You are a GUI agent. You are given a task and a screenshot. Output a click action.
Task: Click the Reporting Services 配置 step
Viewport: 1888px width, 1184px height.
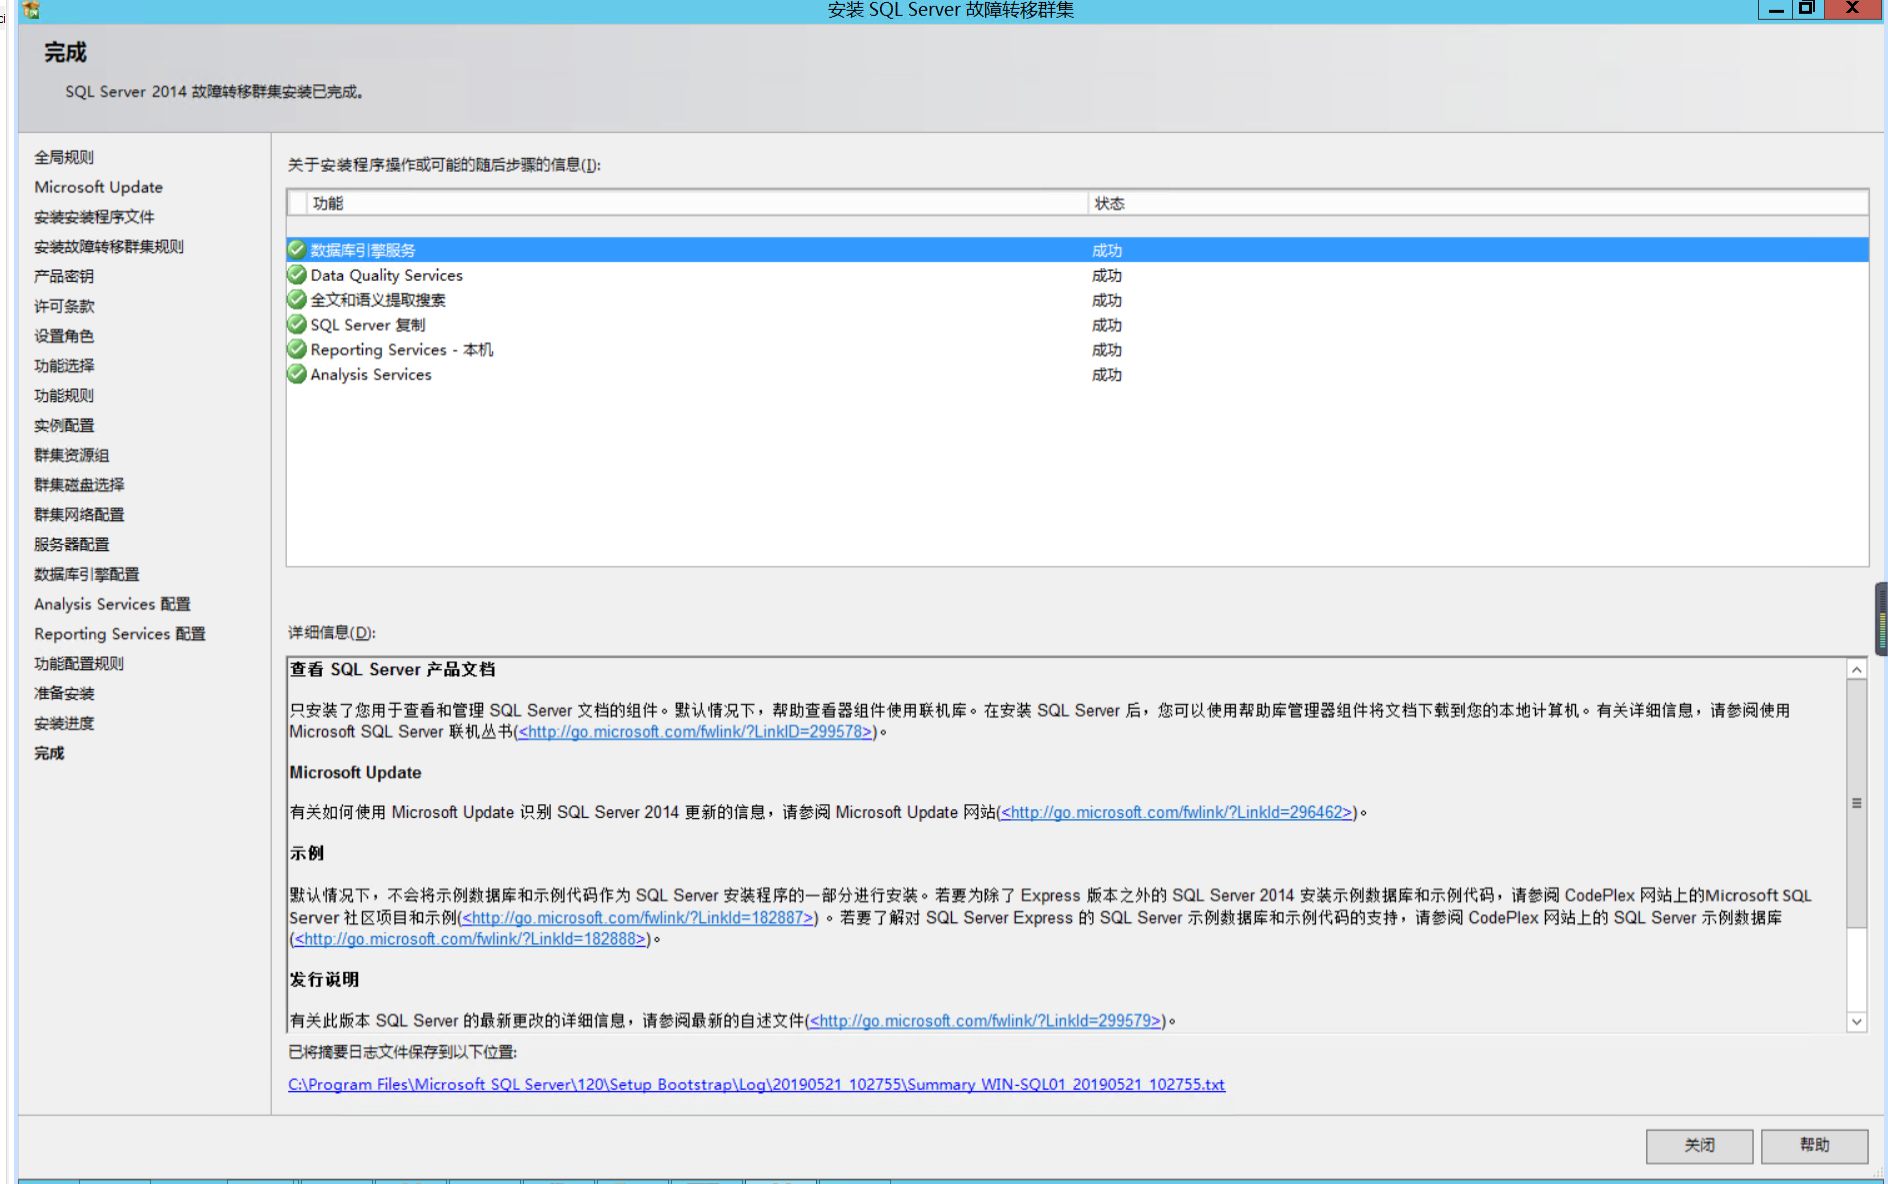click(x=120, y=634)
